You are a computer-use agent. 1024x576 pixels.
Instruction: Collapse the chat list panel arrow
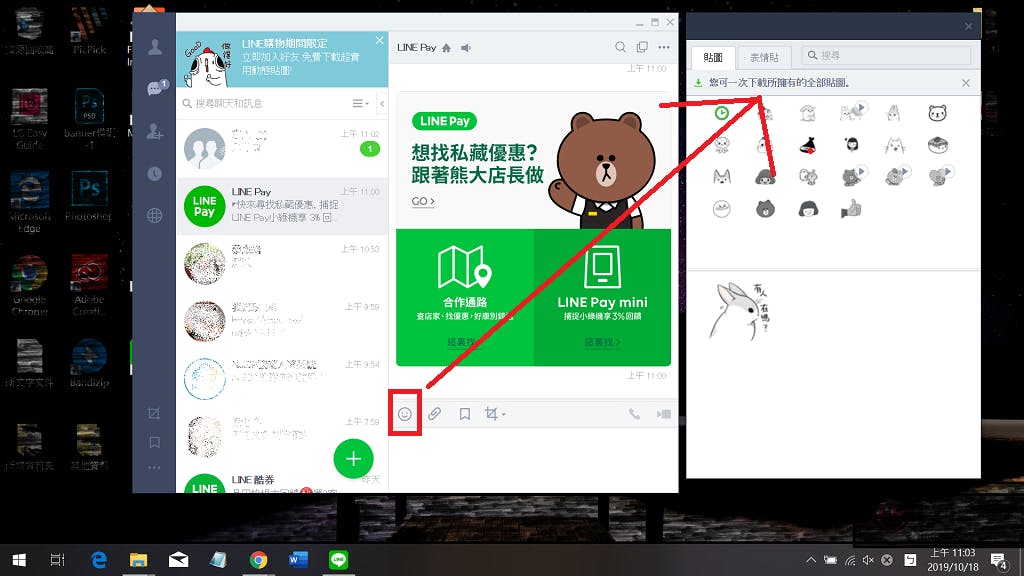[x=382, y=103]
